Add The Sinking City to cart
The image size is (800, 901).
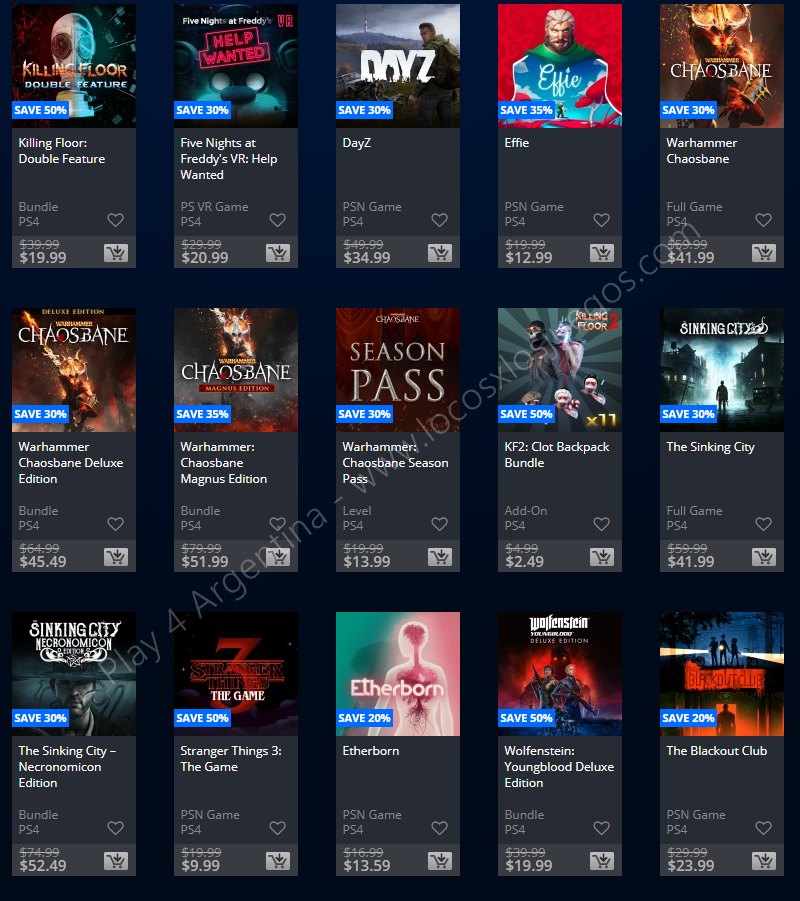tap(764, 557)
